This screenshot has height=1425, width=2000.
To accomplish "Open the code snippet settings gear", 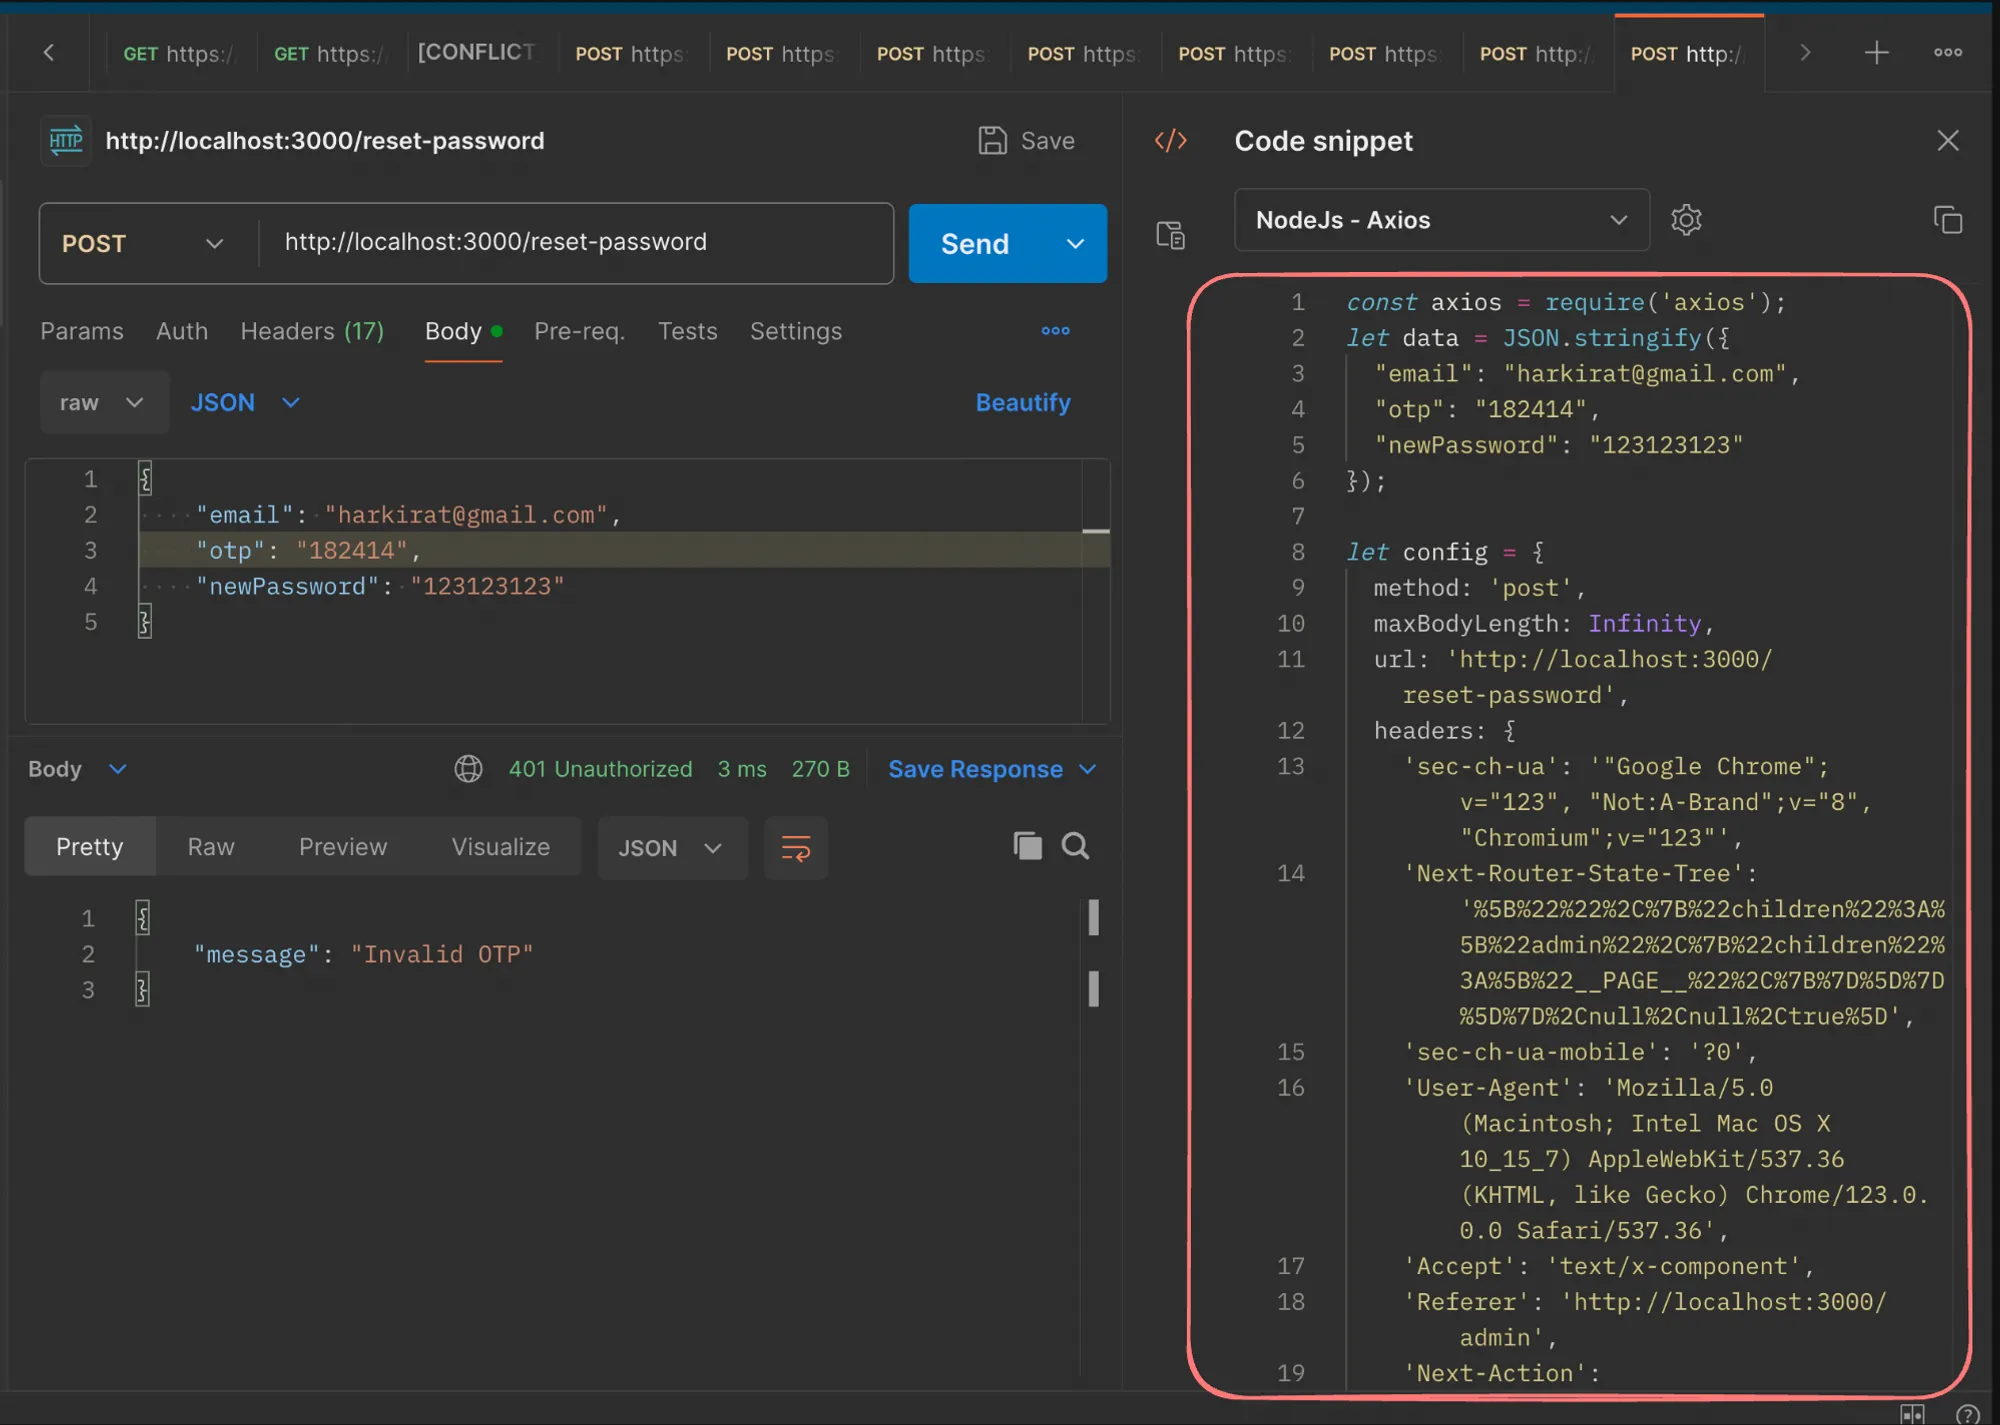I will (1686, 220).
